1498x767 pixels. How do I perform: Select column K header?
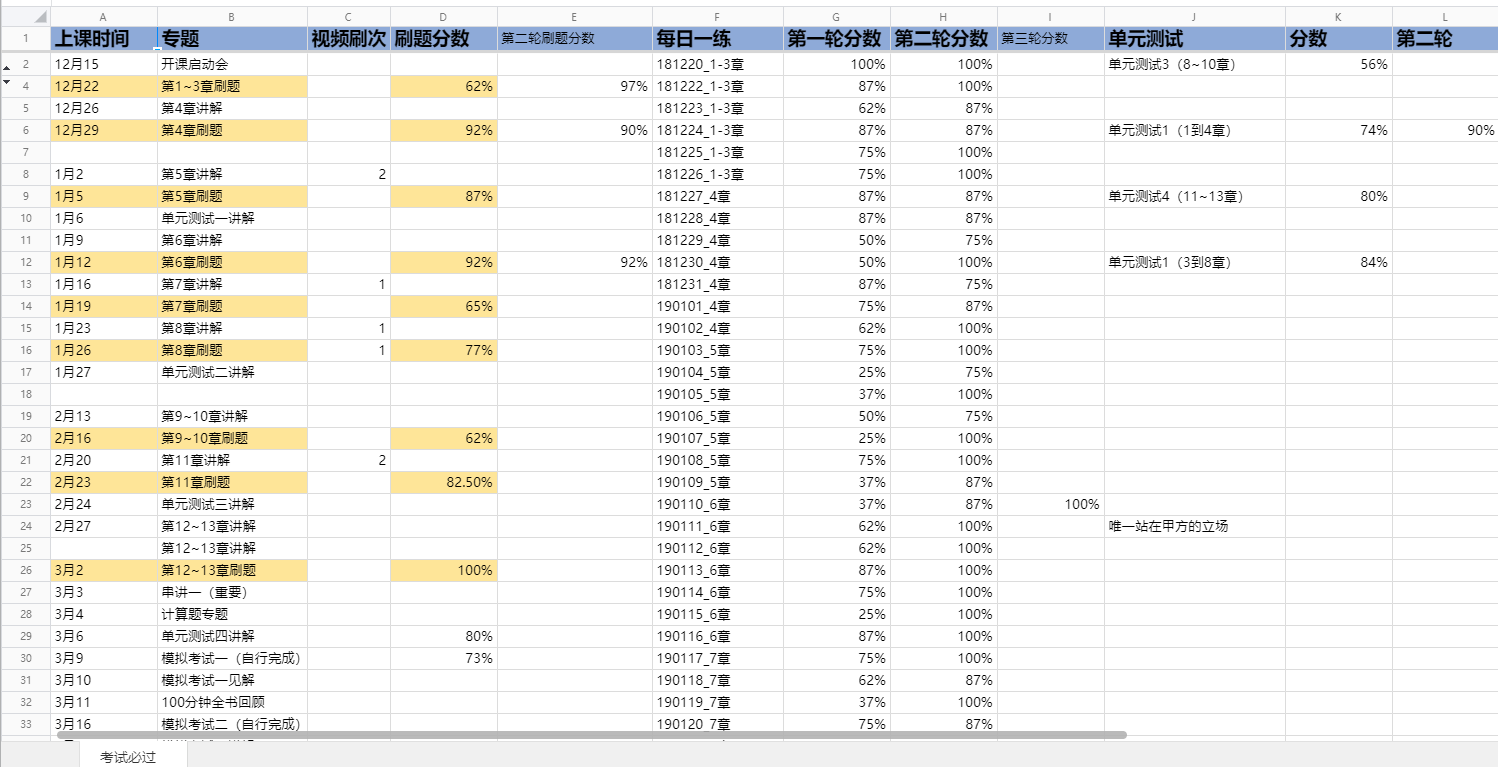(x=1338, y=18)
